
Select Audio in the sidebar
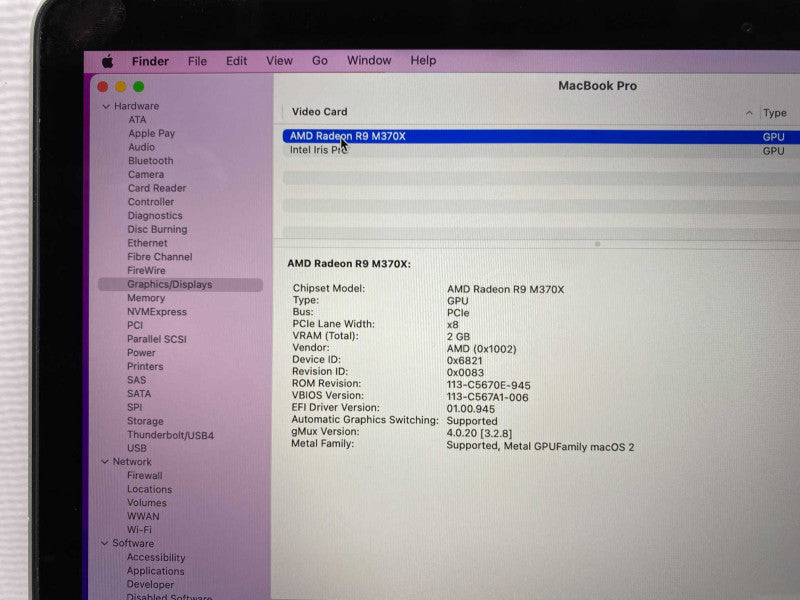[141, 147]
